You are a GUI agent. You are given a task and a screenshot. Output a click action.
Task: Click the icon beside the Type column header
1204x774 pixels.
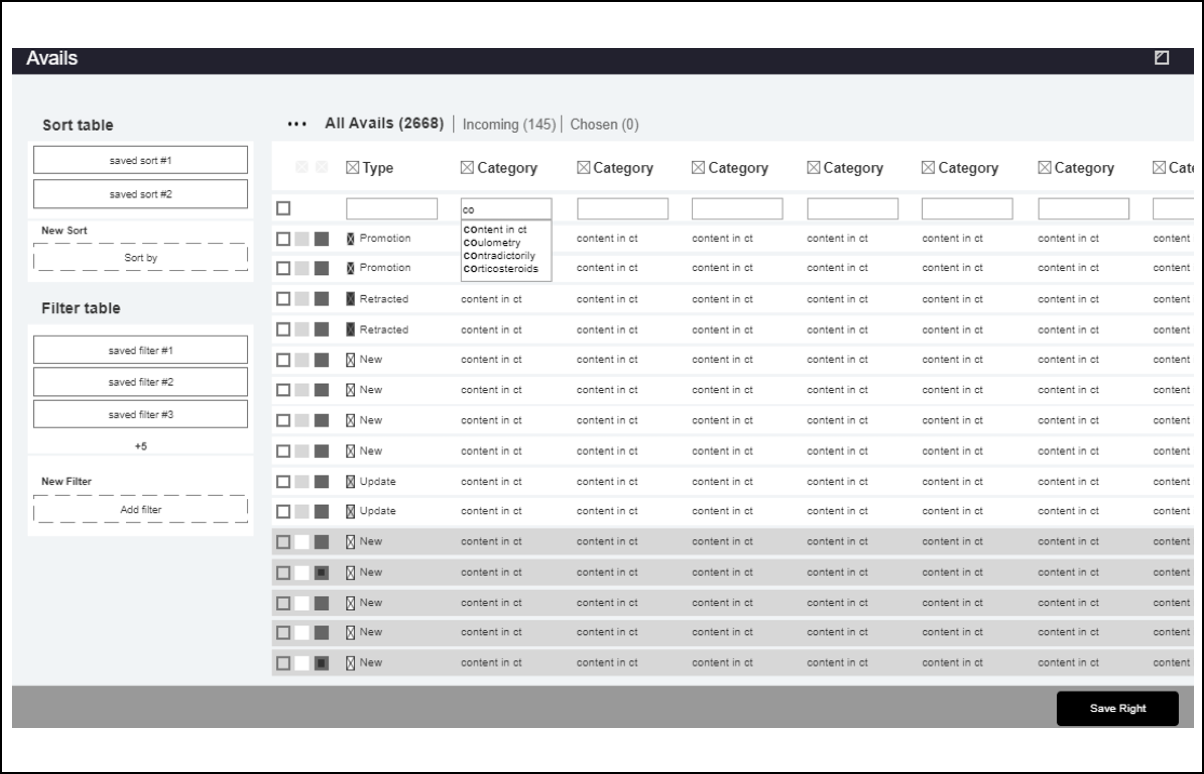point(352,168)
